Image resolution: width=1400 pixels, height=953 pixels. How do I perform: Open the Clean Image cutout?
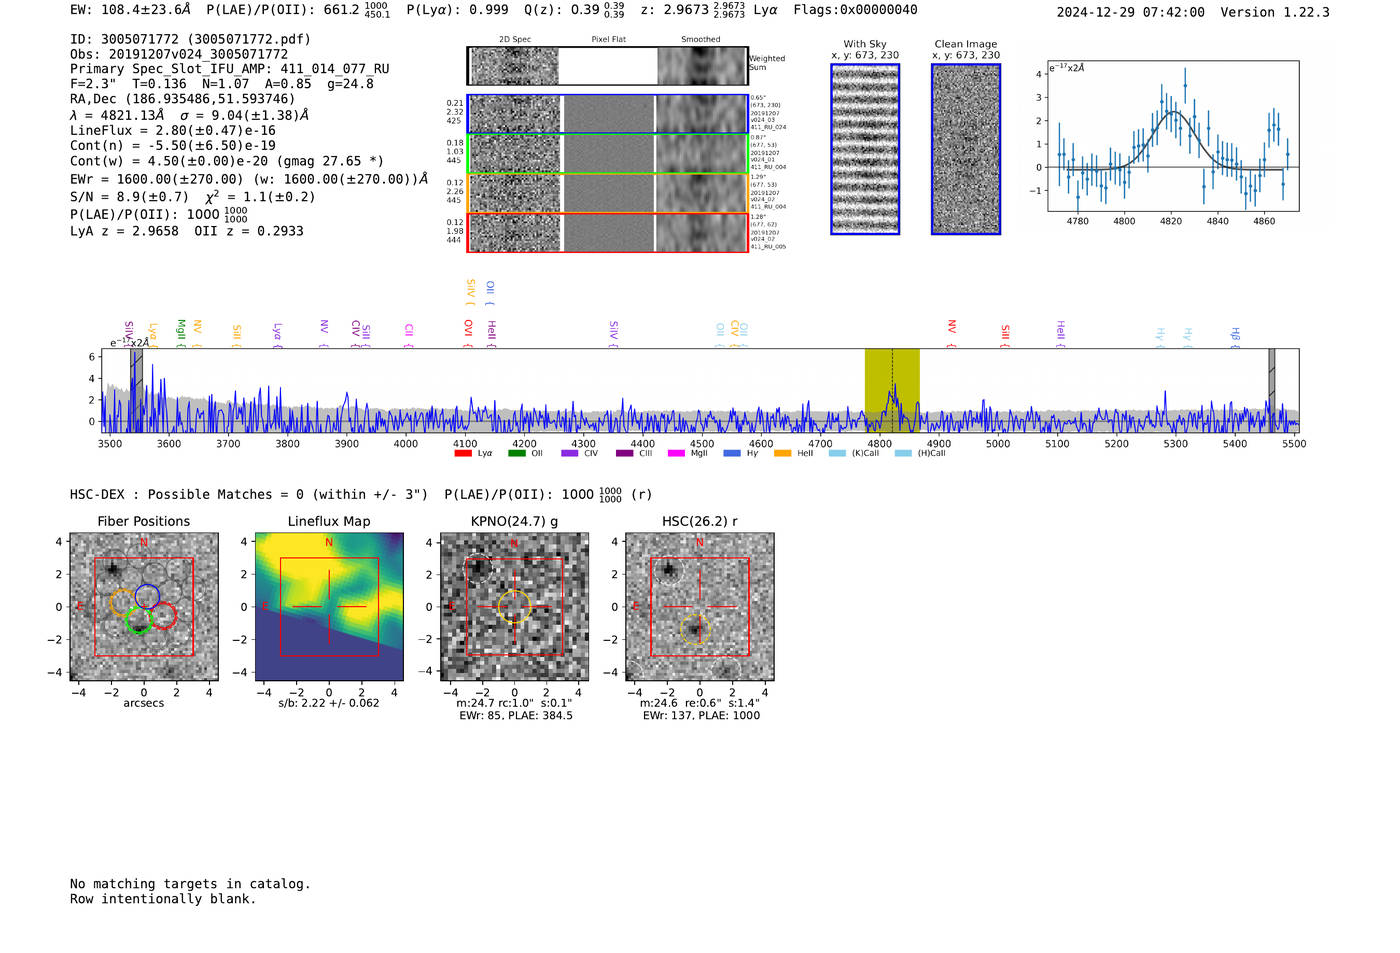966,149
